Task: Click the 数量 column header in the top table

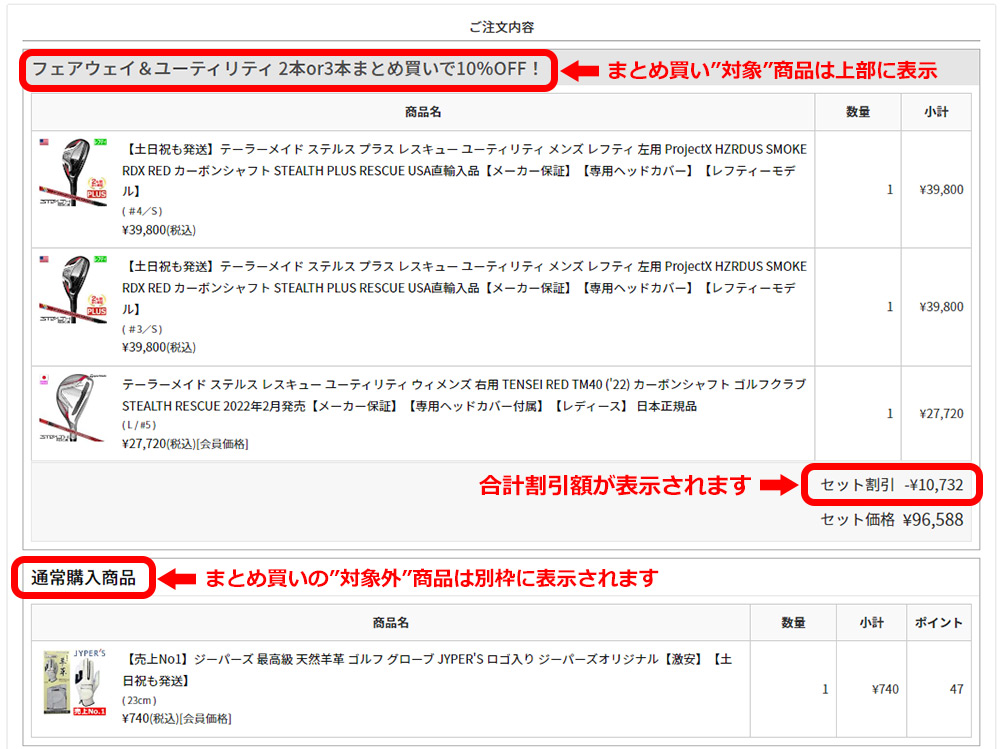Action: [857, 111]
